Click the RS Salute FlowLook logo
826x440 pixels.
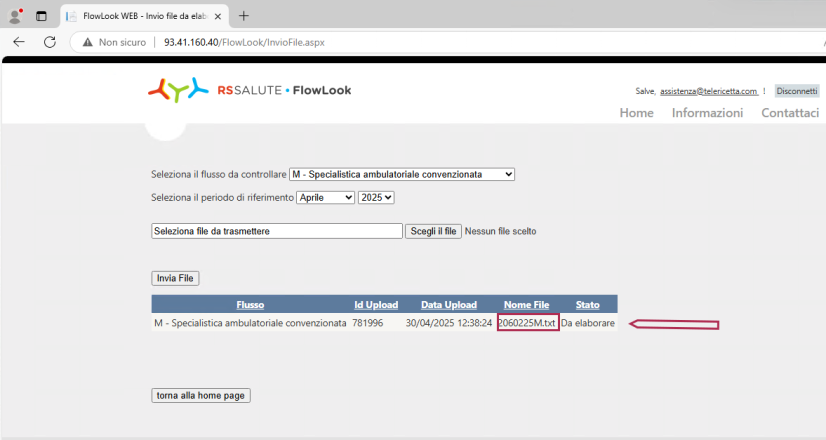coord(250,91)
